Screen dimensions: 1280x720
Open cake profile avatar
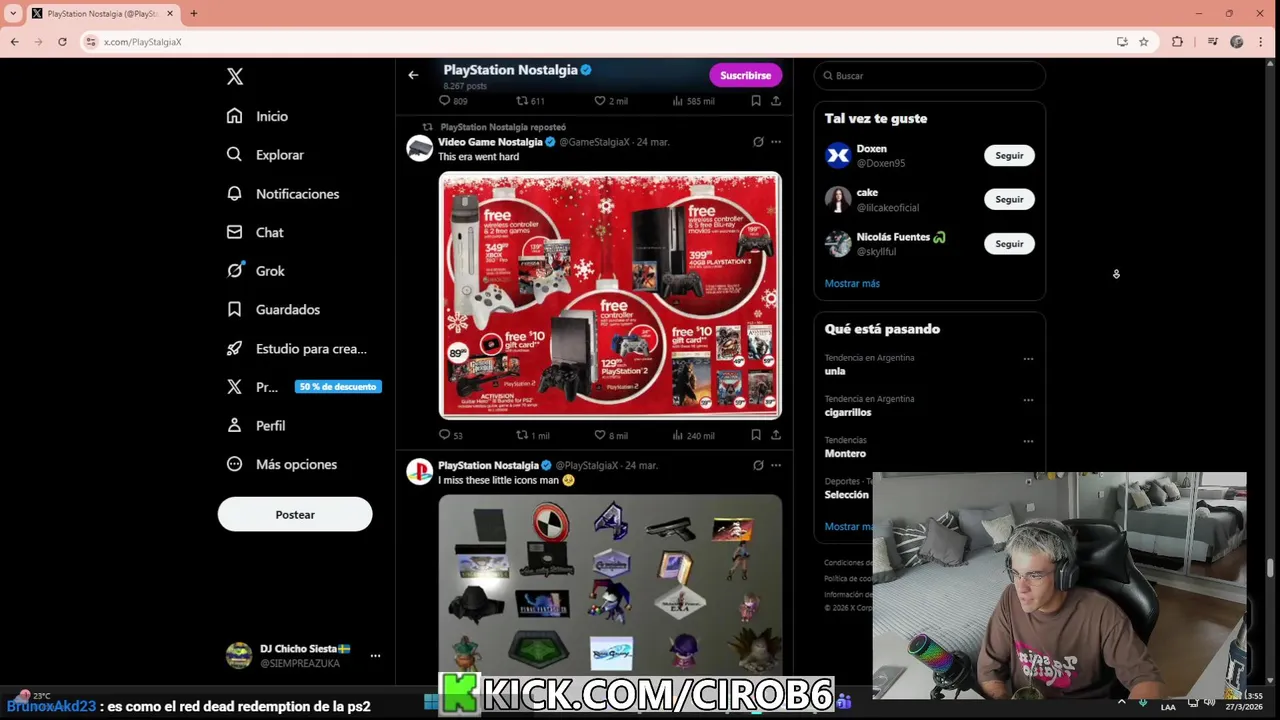click(x=838, y=199)
